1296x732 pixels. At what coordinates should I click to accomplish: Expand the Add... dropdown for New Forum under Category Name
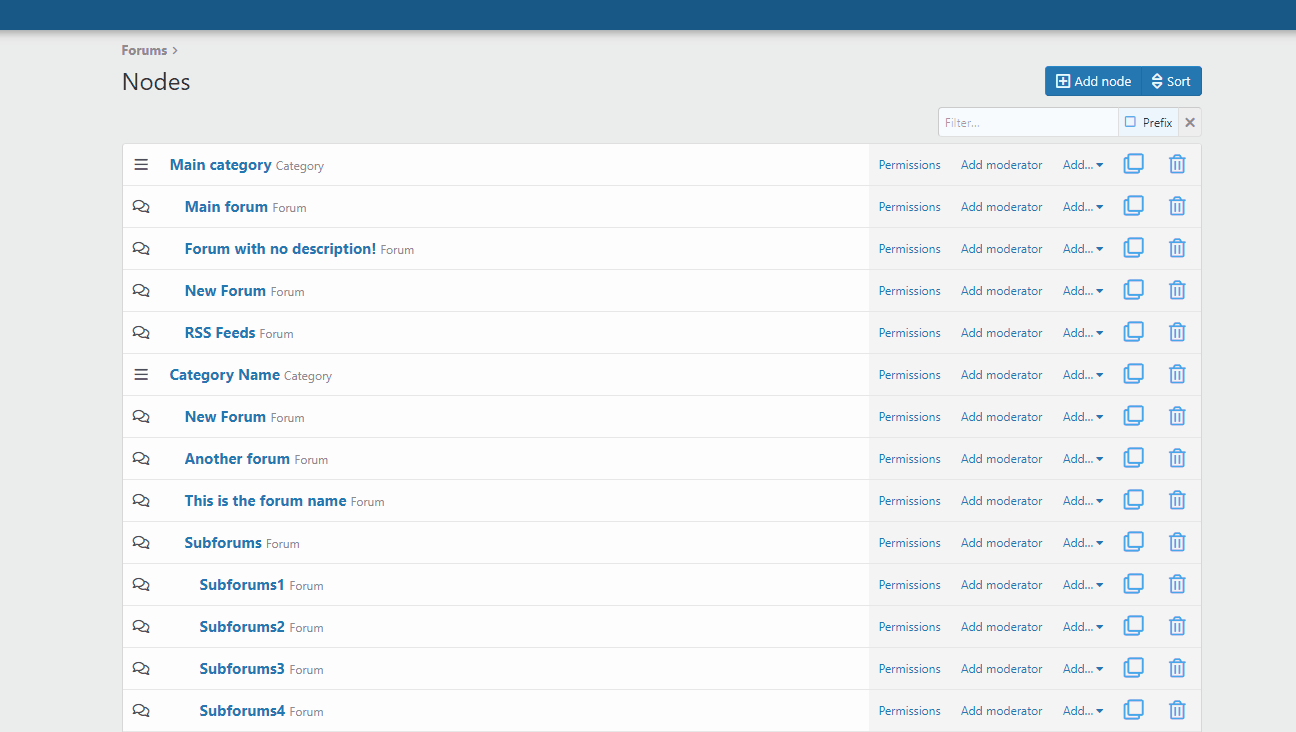coord(1083,417)
